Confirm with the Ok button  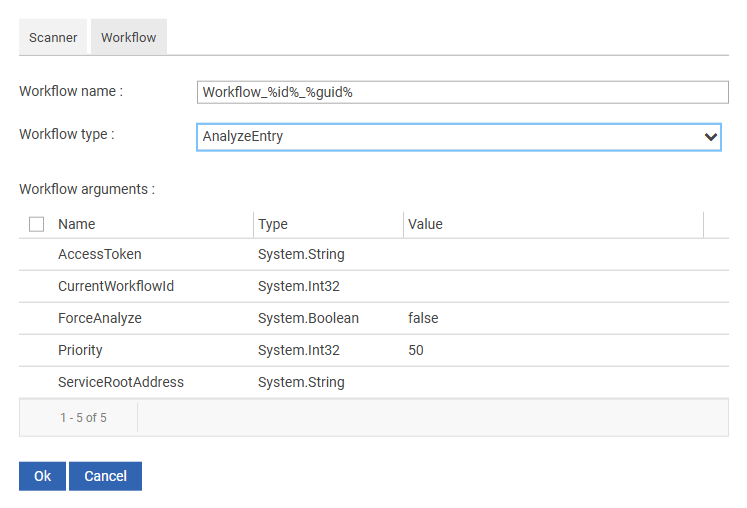click(x=42, y=476)
